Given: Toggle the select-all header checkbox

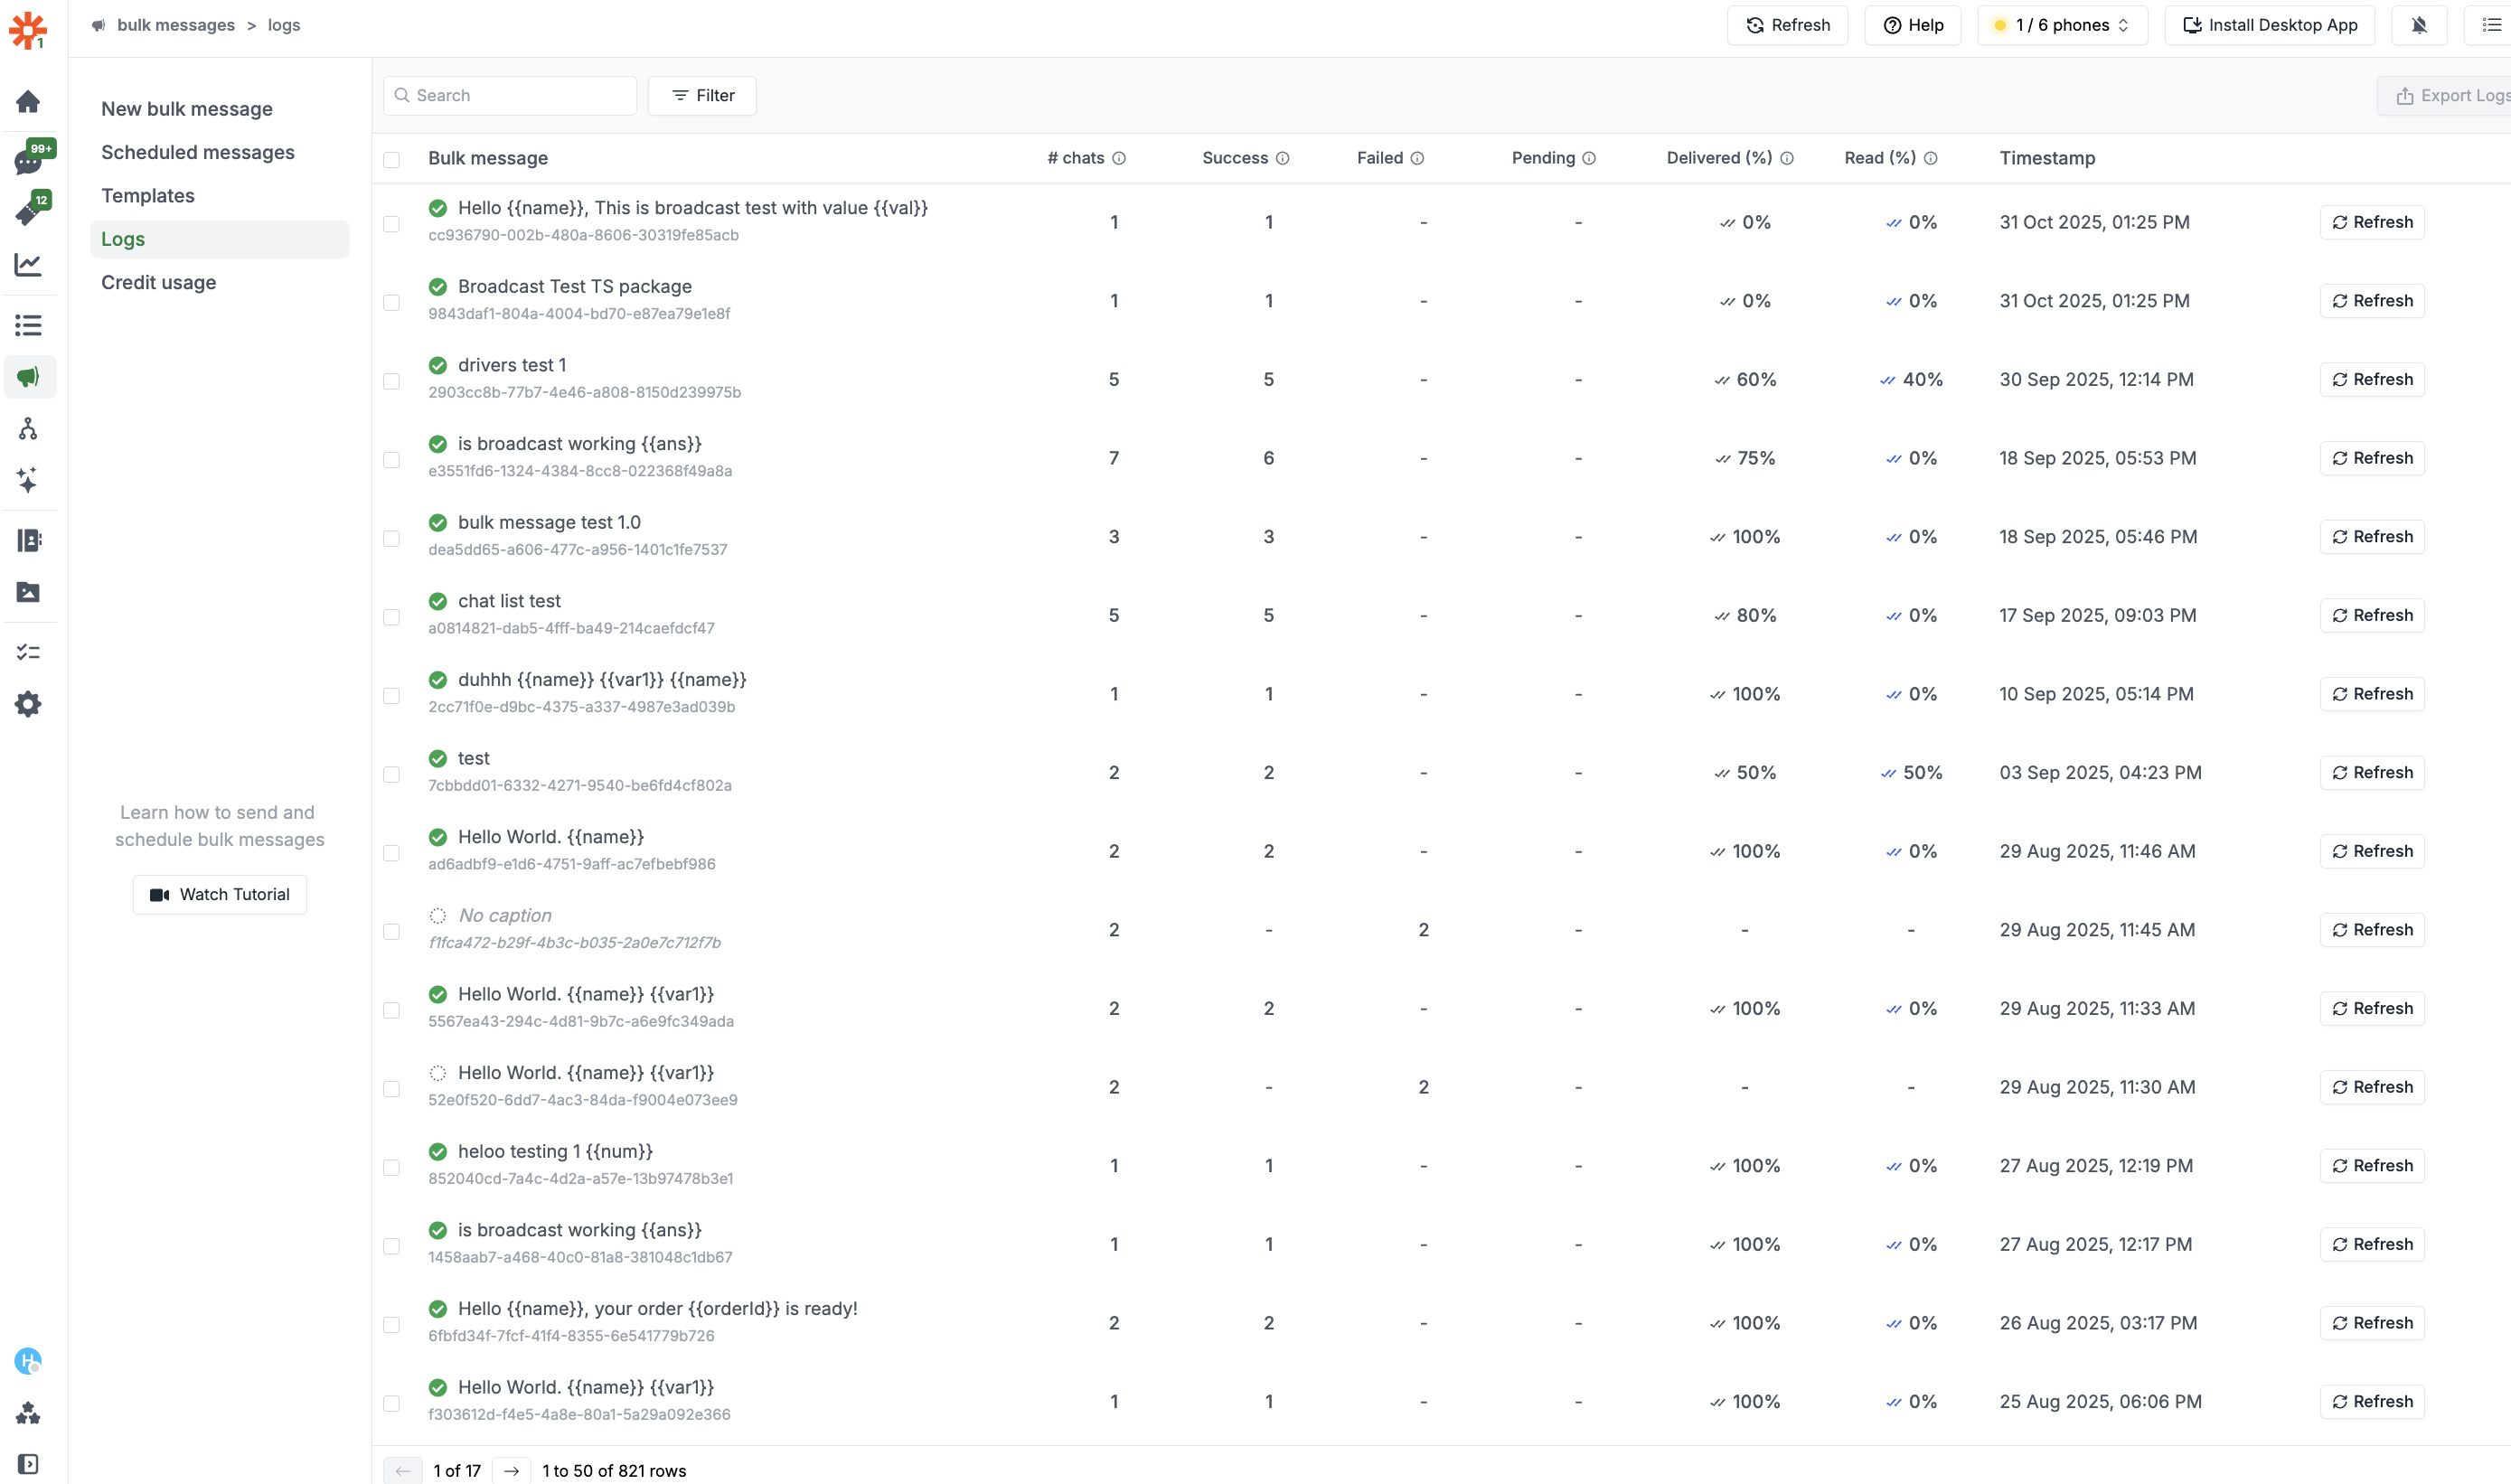Looking at the screenshot, I should 391,160.
